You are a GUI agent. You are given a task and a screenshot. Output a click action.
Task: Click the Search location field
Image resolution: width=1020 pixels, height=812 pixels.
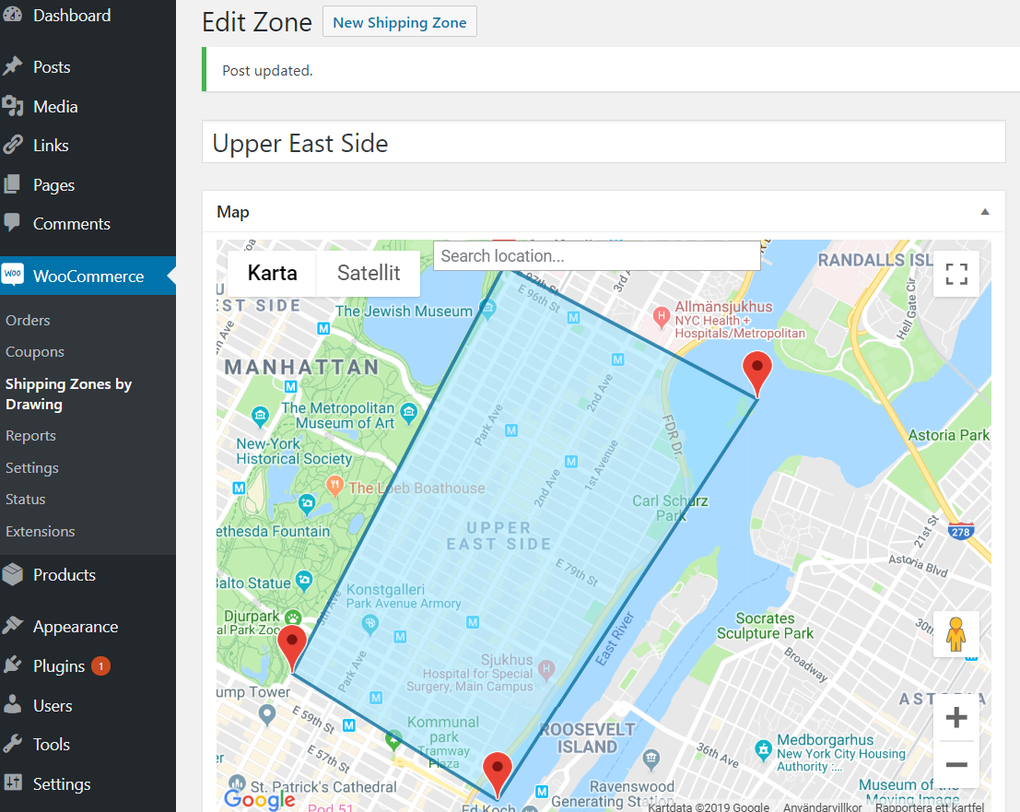596,255
